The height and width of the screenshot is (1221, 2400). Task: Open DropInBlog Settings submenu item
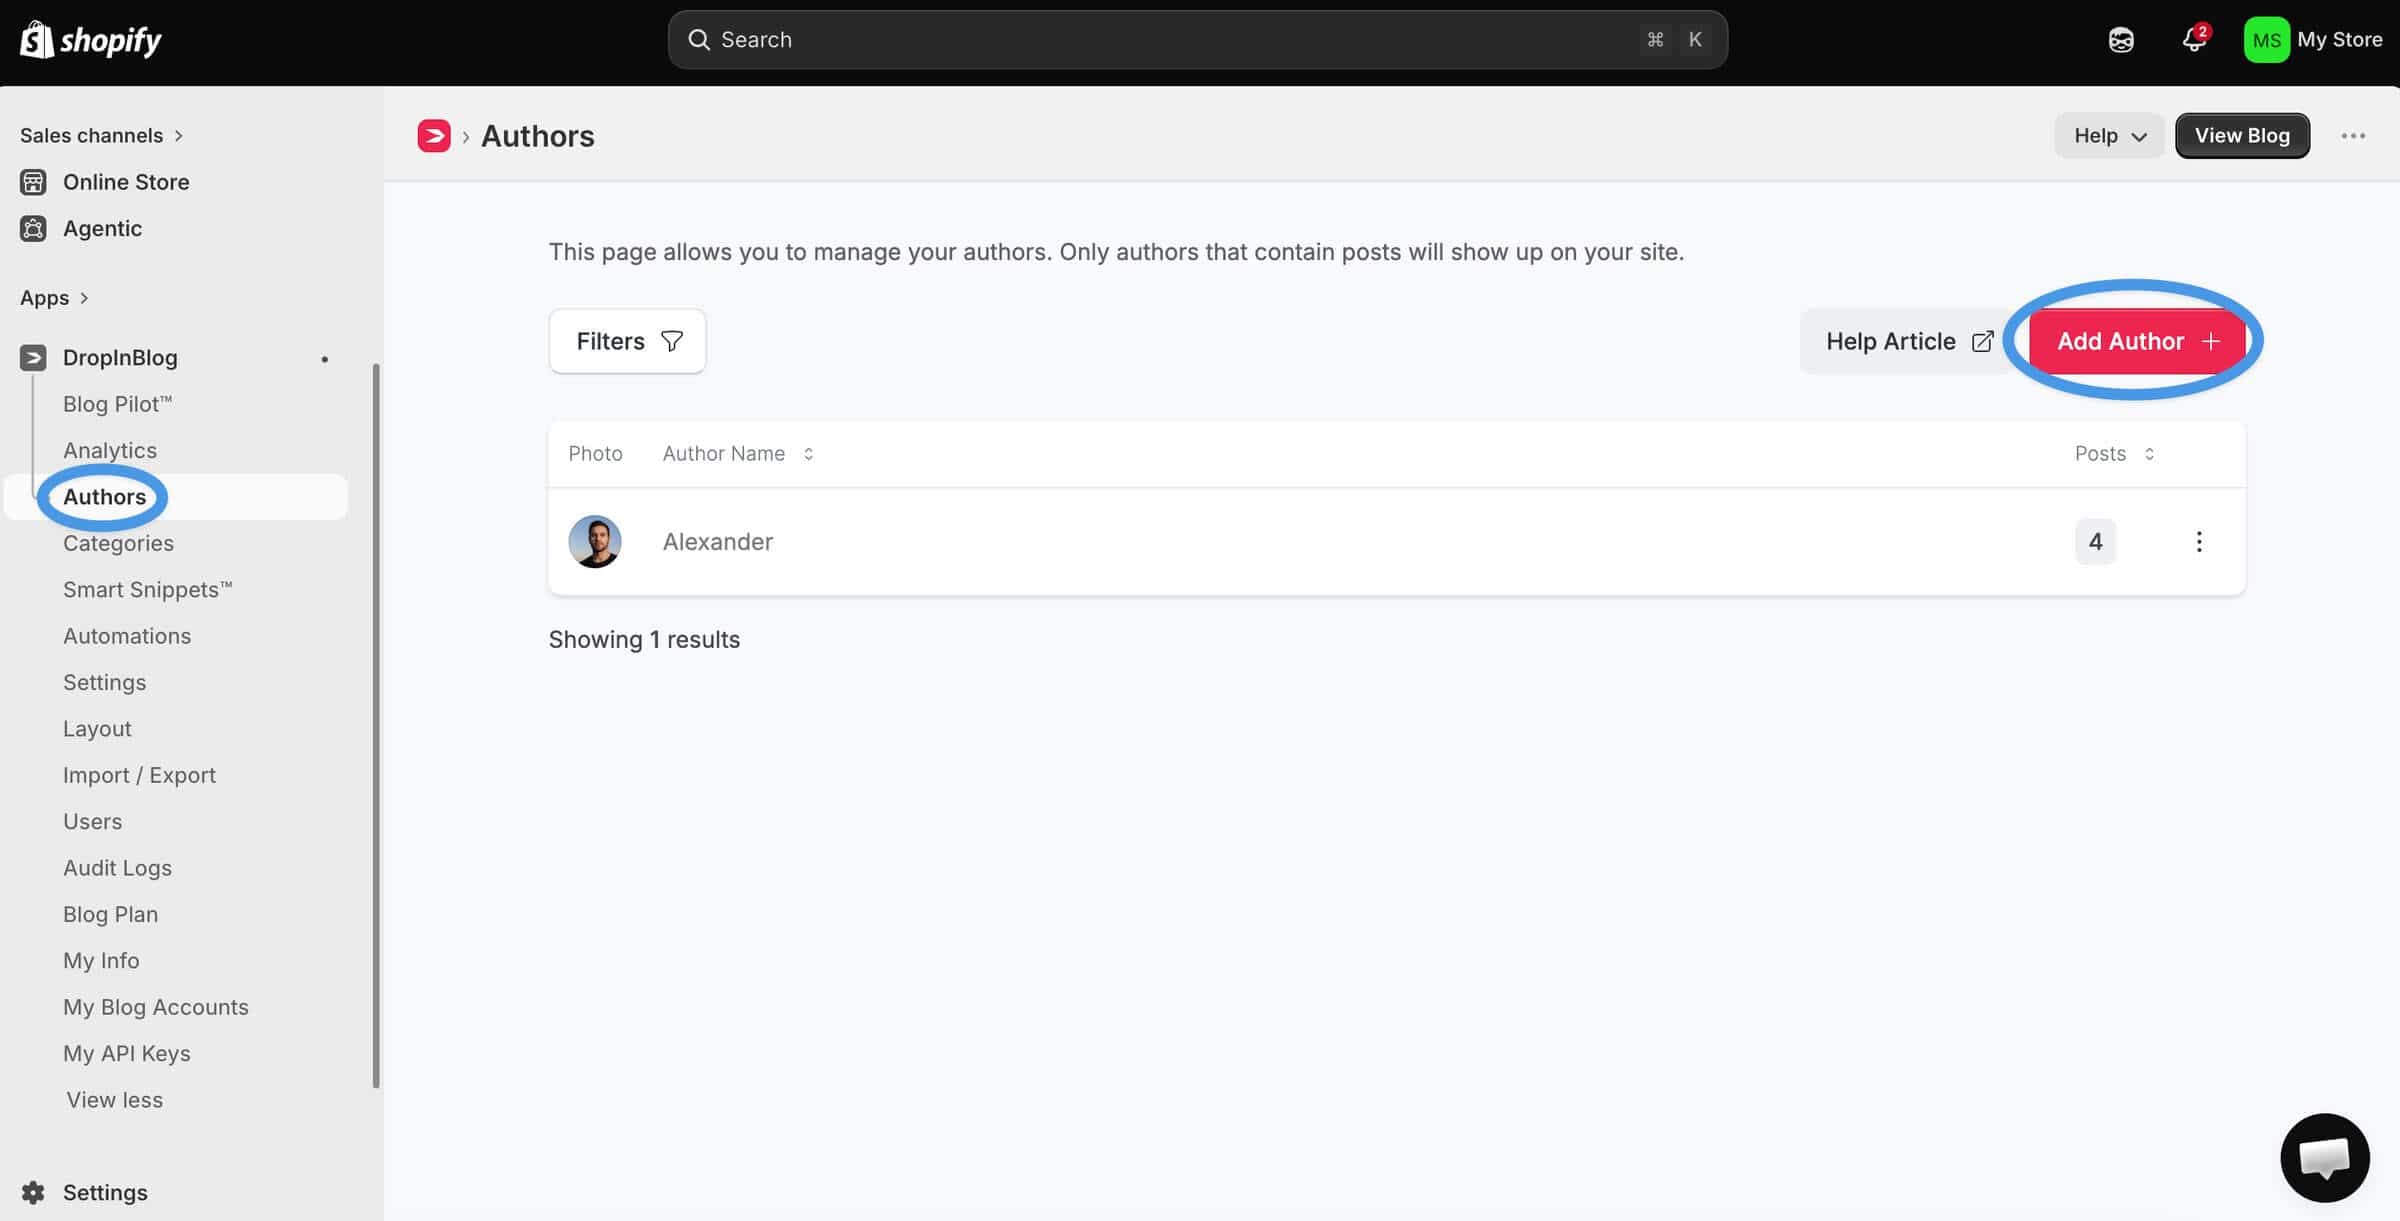[x=104, y=682]
